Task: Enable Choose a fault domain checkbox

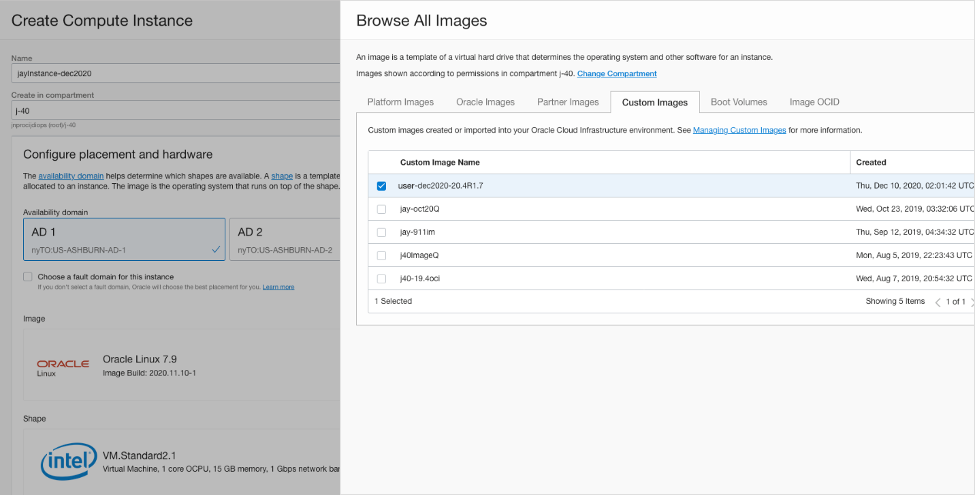Action: pos(28,276)
